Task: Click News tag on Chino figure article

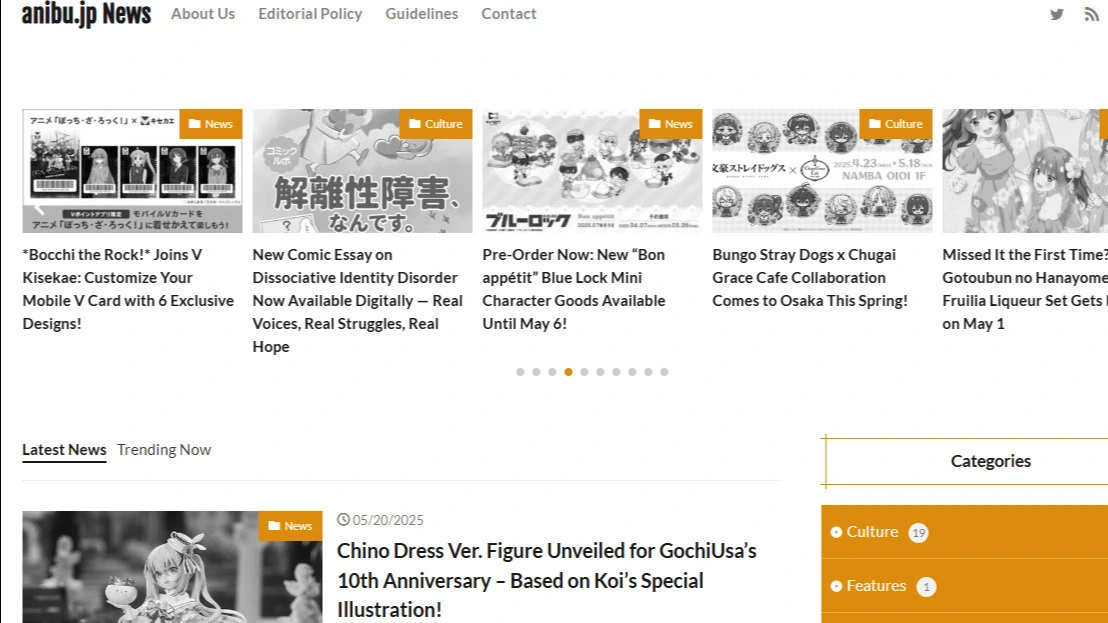Action: 290,526
